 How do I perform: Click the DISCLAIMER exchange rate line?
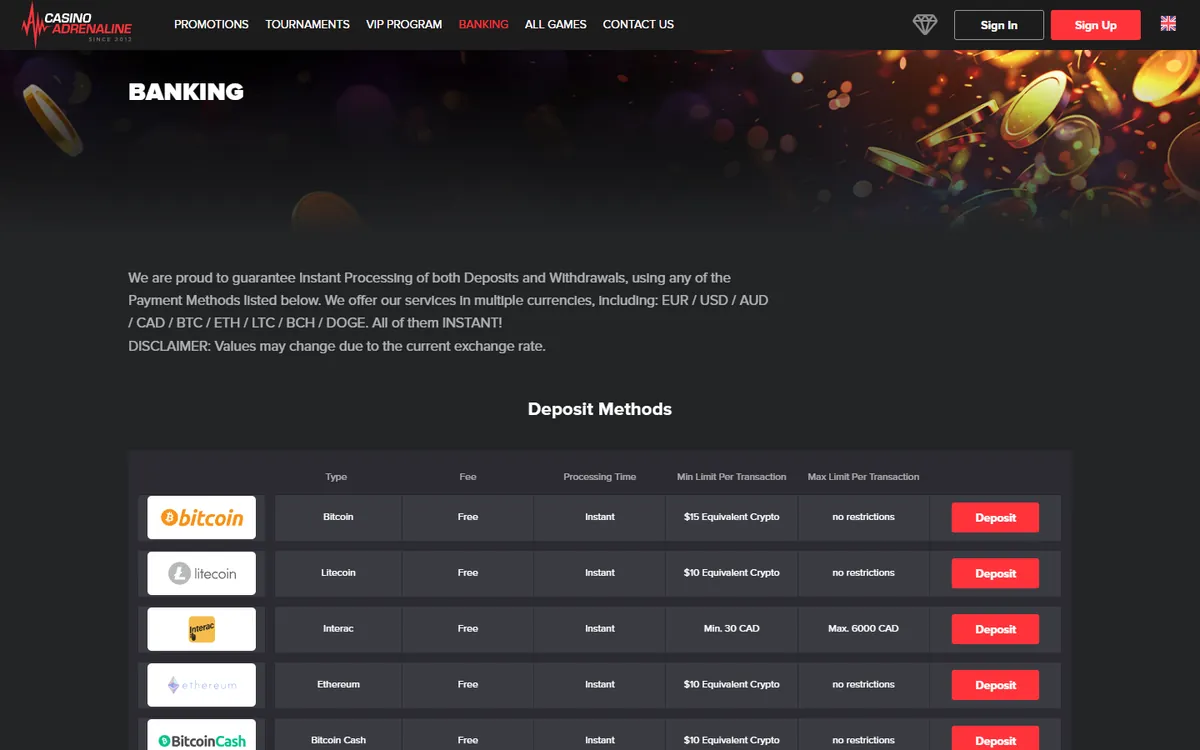pyautogui.click(x=337, y=347)
